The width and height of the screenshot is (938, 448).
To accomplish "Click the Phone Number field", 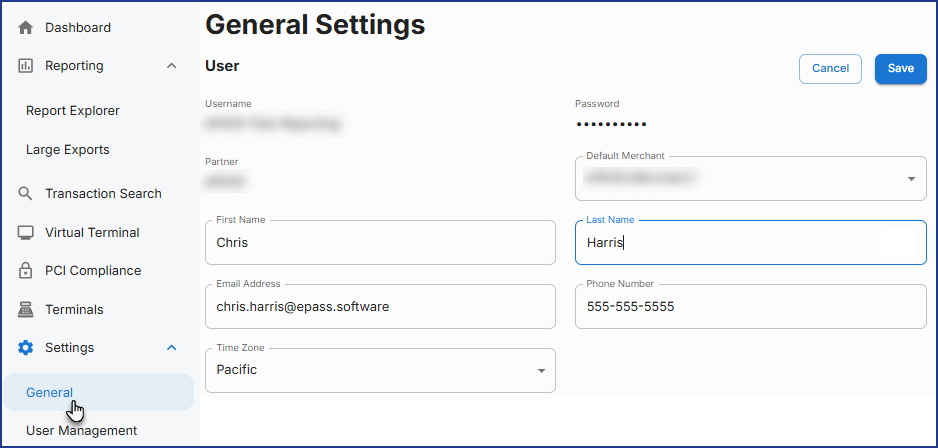I will point(750,306).
